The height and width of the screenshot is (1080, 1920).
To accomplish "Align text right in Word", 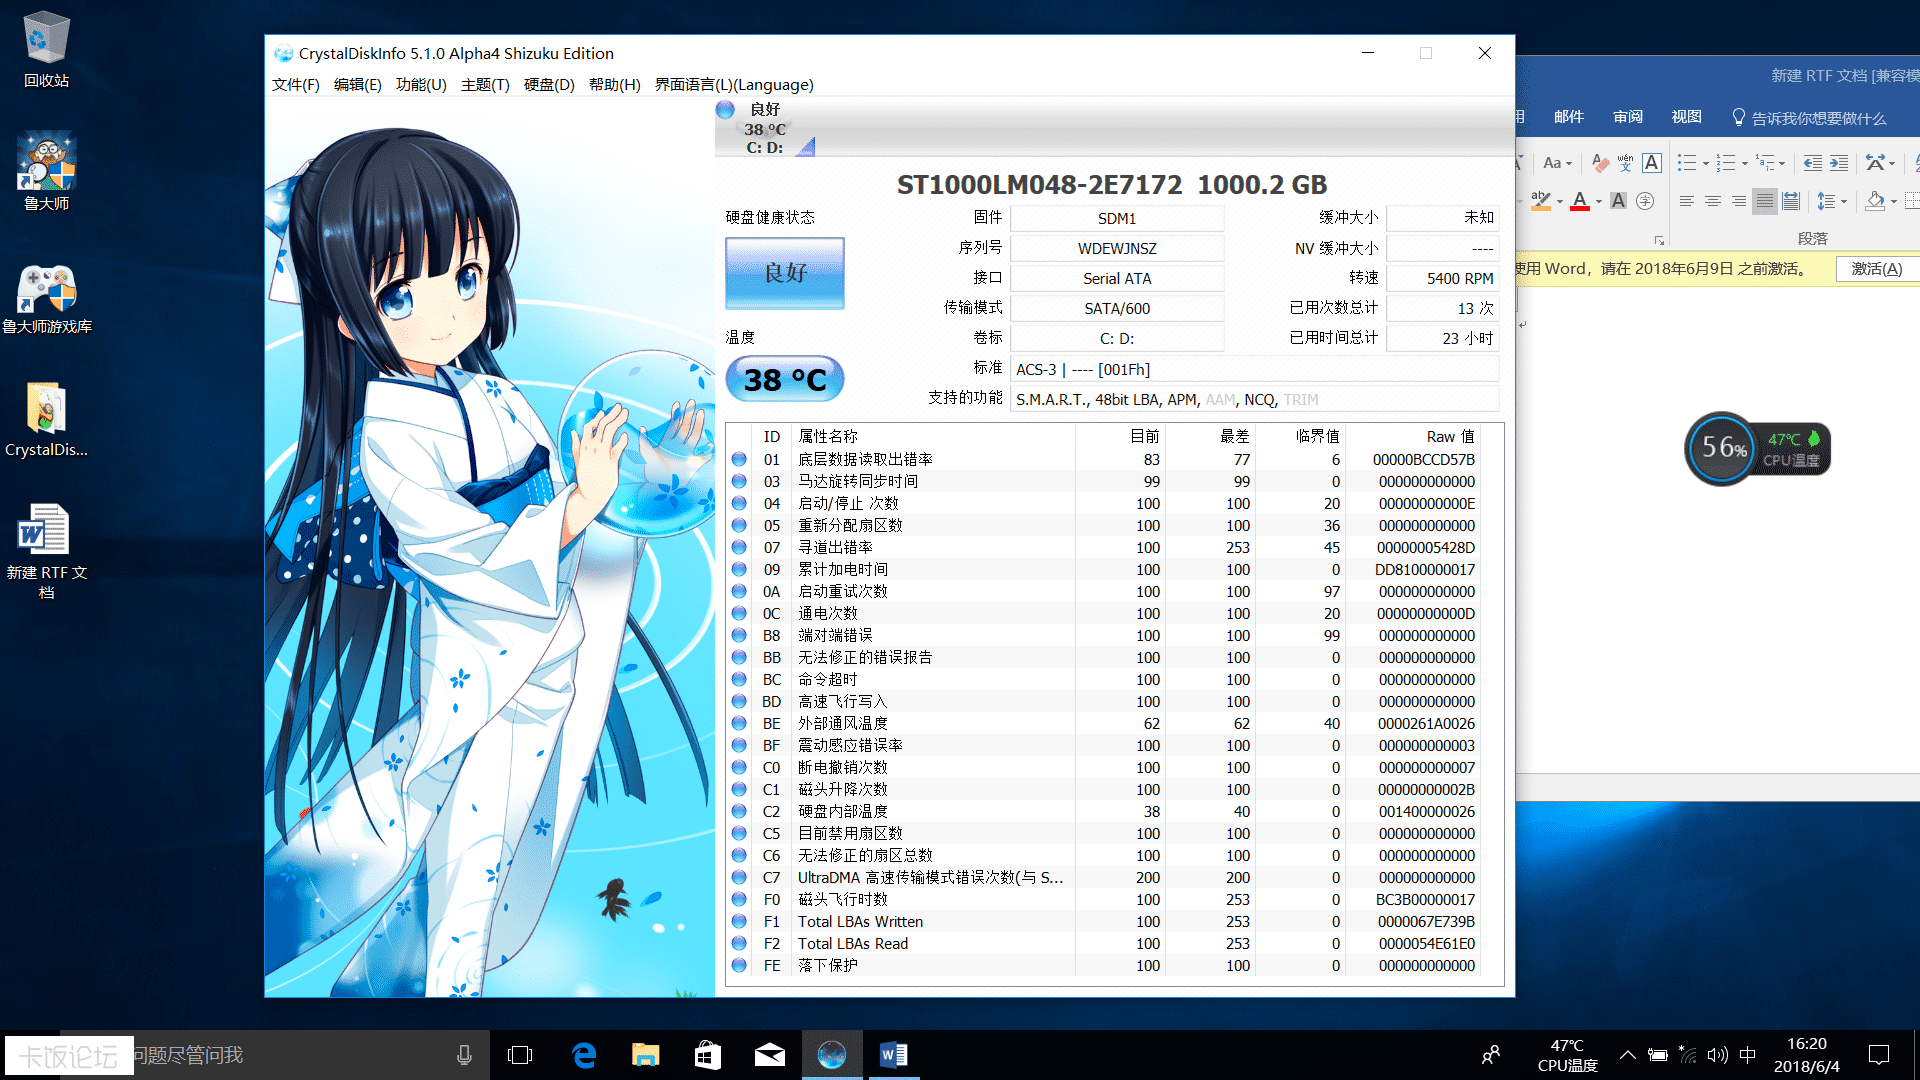I will (x=1739, y=201).
